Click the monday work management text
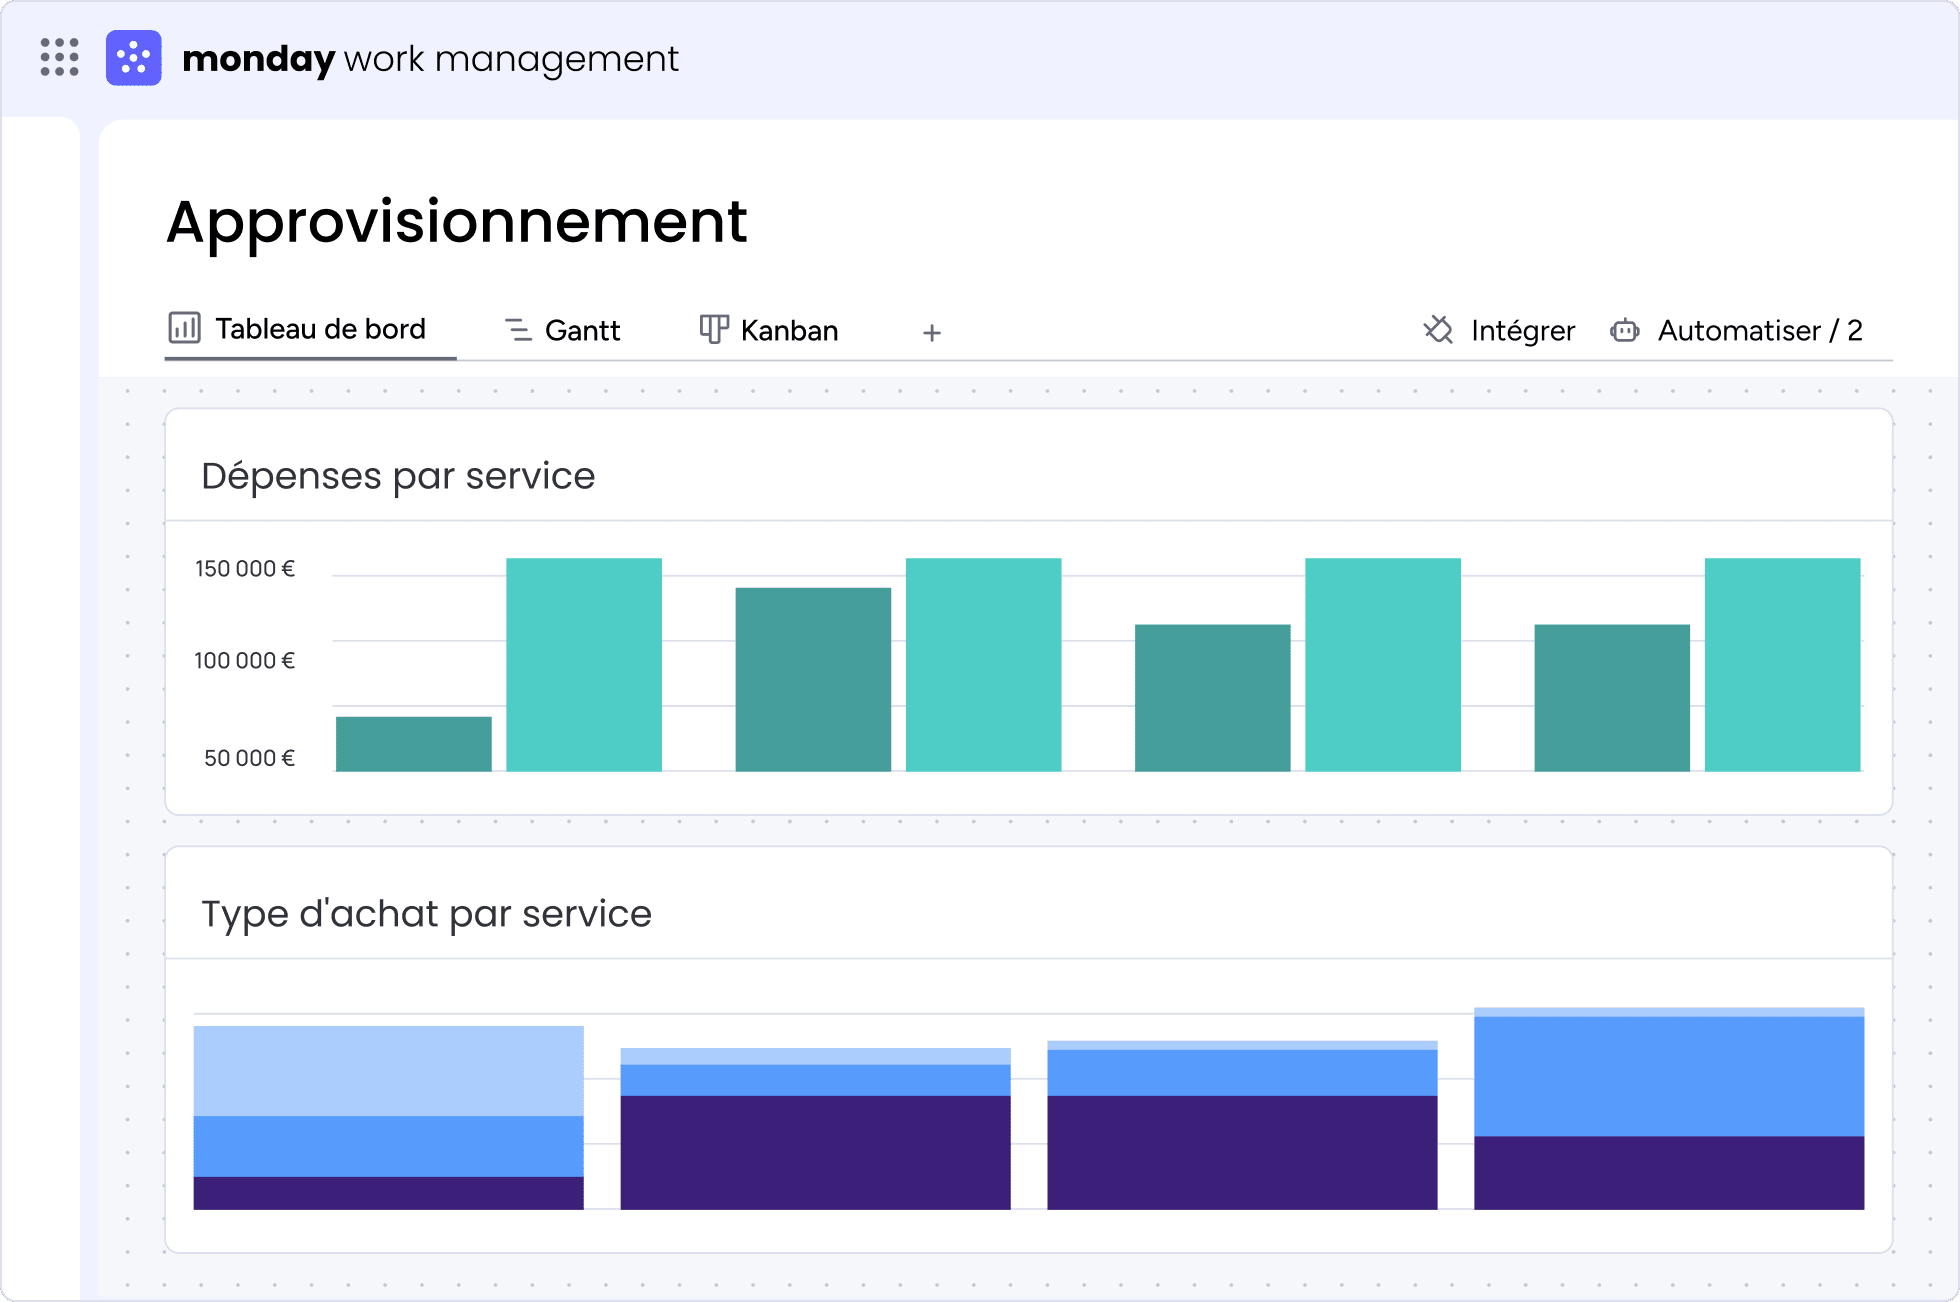Viewport: 1960px width, 1302px height. (430, 58)
